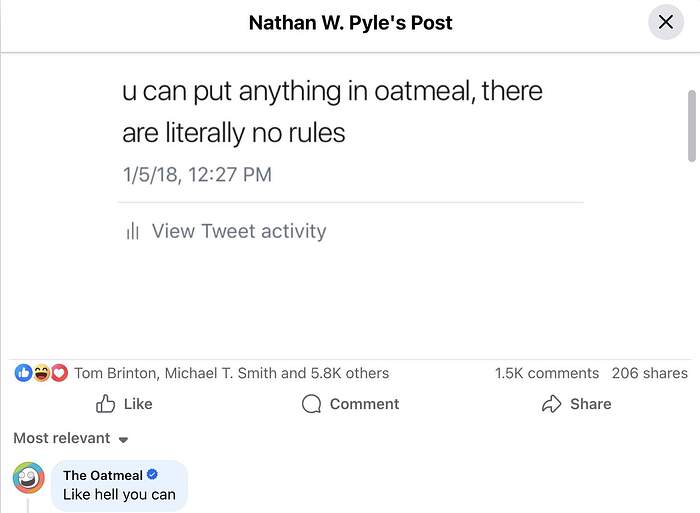Click the Like button label
The image size is (700, 513).
(138, 404)
